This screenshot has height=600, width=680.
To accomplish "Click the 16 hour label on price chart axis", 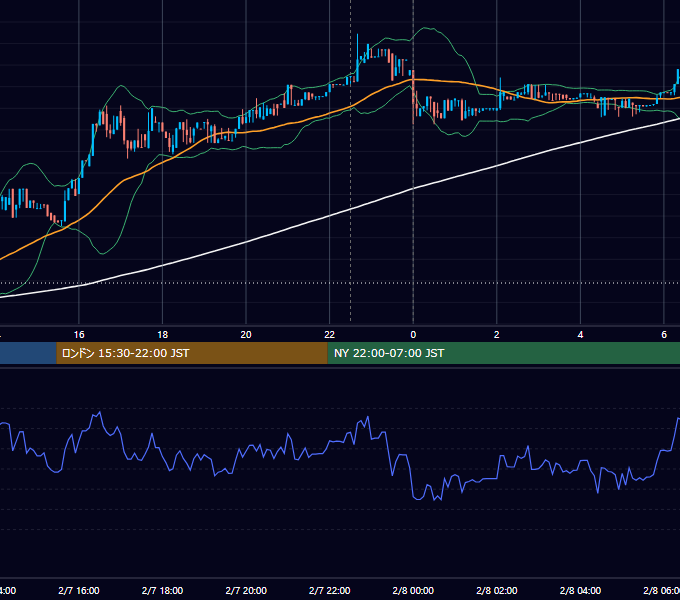I will coord(79,335).
